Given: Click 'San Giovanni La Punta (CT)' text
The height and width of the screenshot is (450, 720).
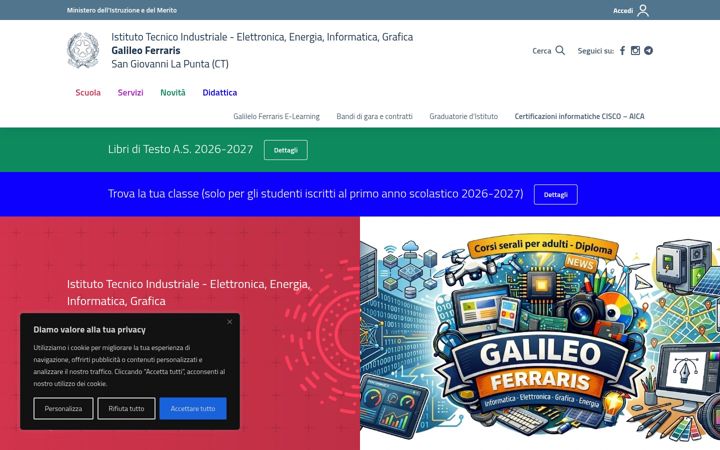Looking at the screenshot, I should point(170,64).
